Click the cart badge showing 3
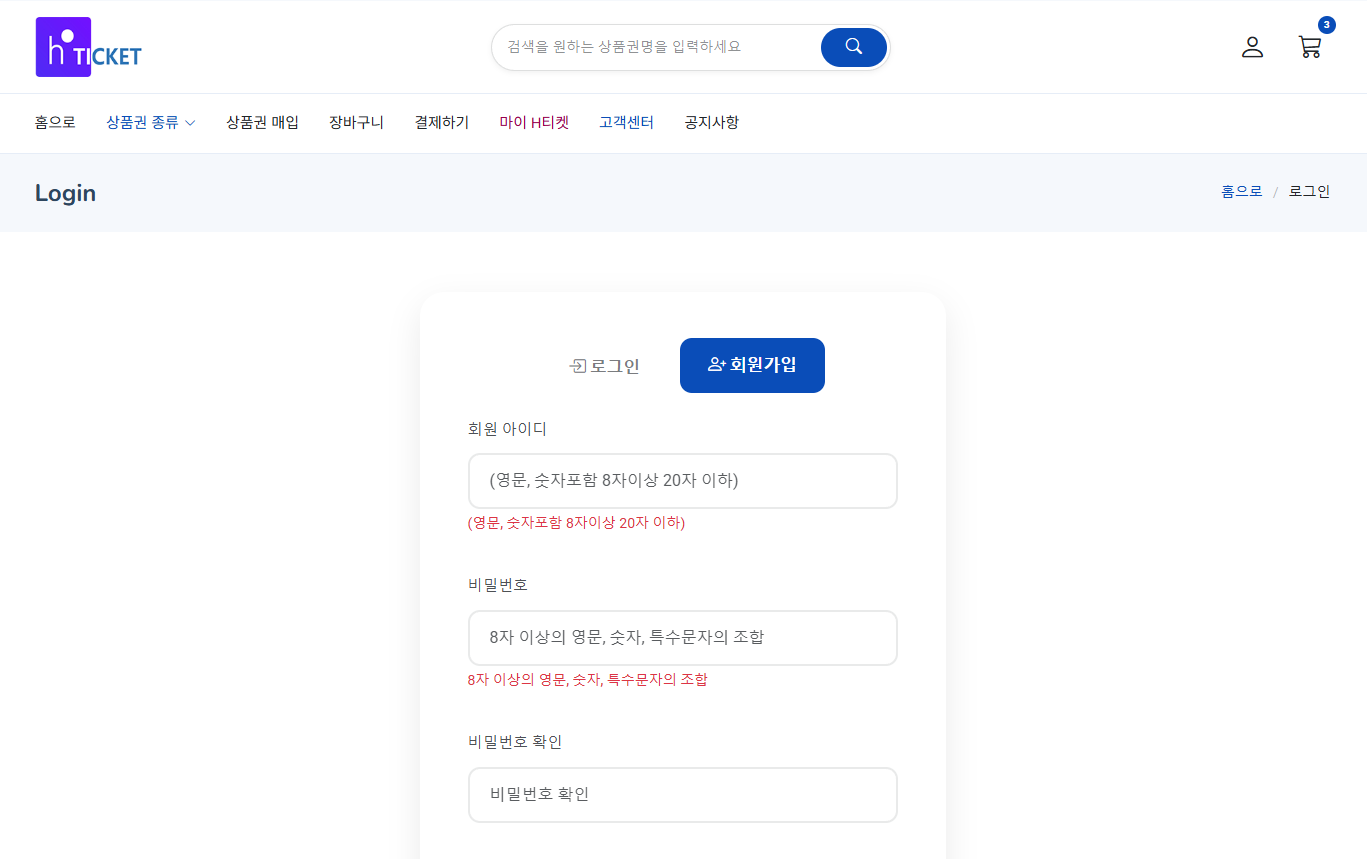The image size is (1367, 859). coord(1327,25)
